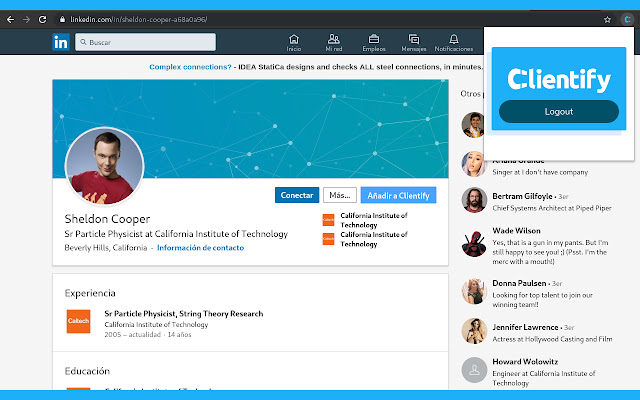Click the Clientify extension icon in toolbar
This screenshot has height=400, width=640.
pos(627,19)
